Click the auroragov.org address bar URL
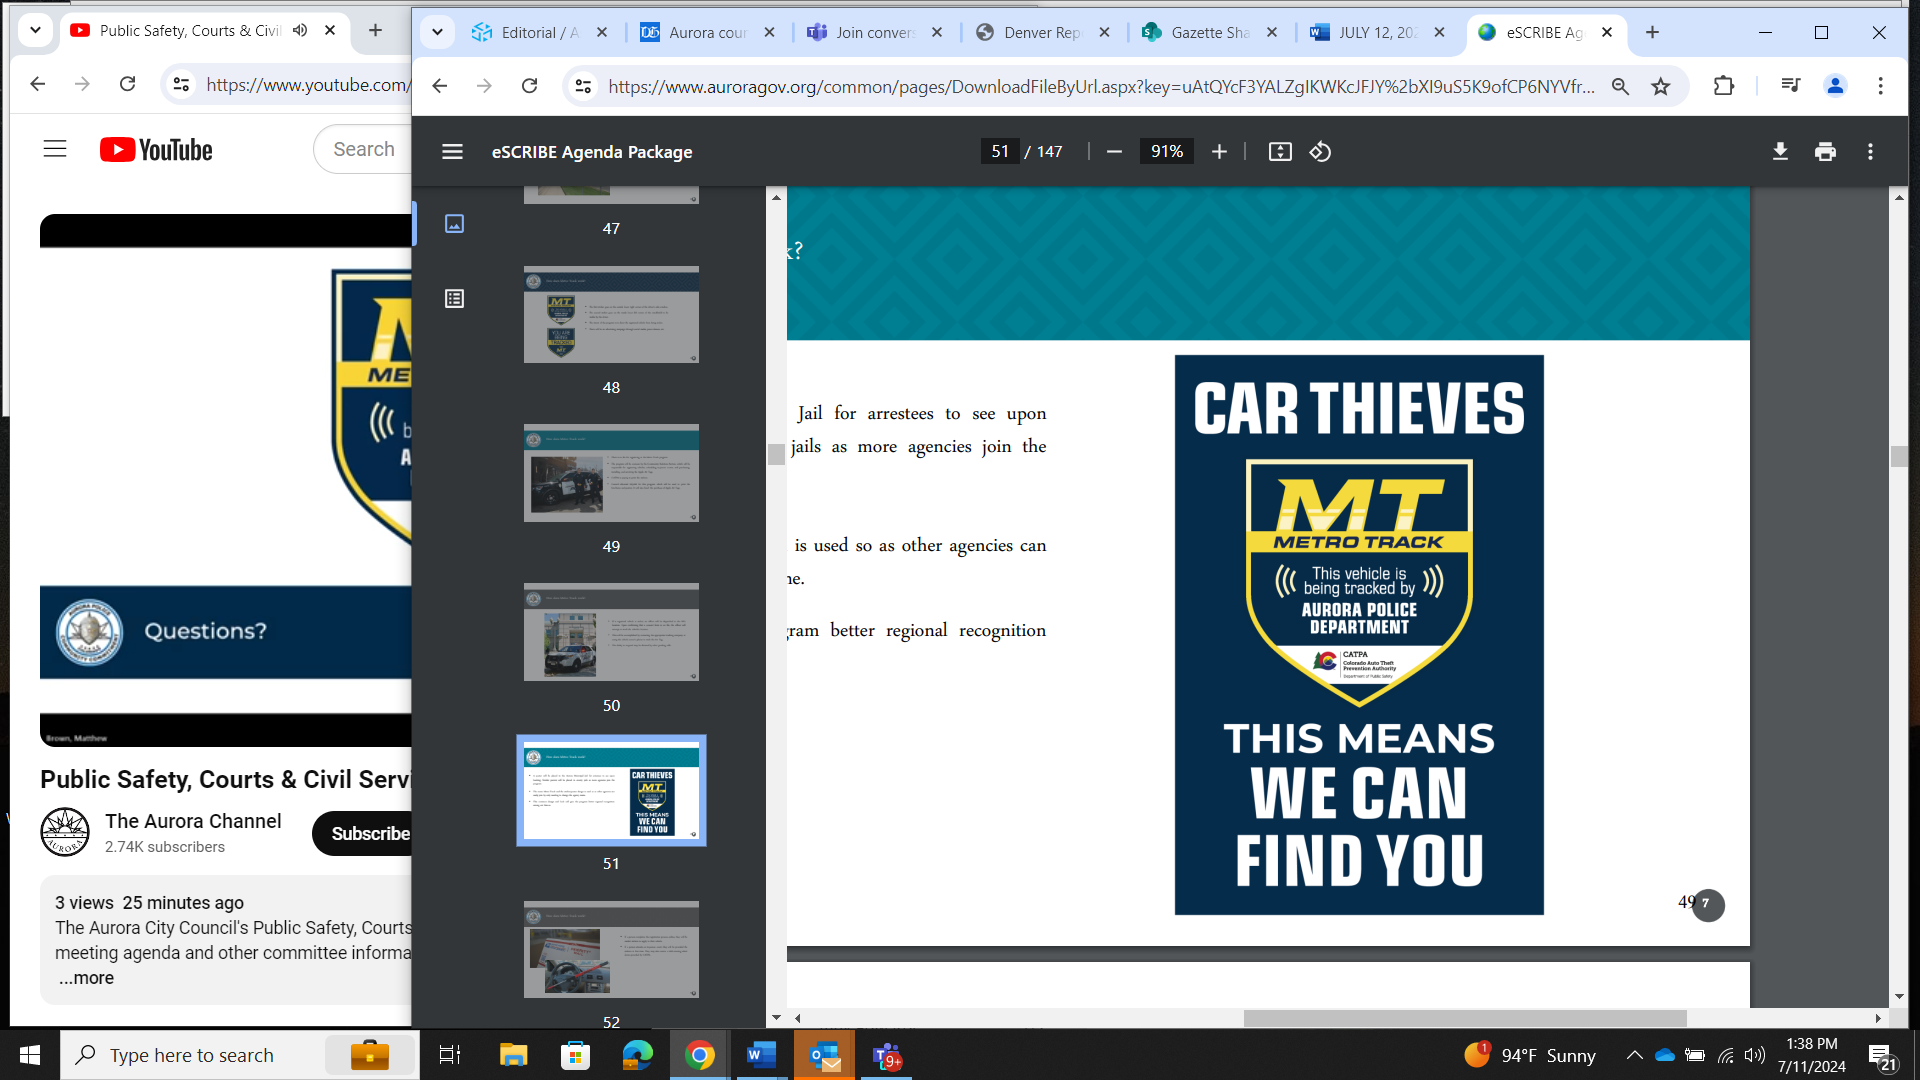This screenshot has width=1920, height=1080. [x=1100, y=86]
